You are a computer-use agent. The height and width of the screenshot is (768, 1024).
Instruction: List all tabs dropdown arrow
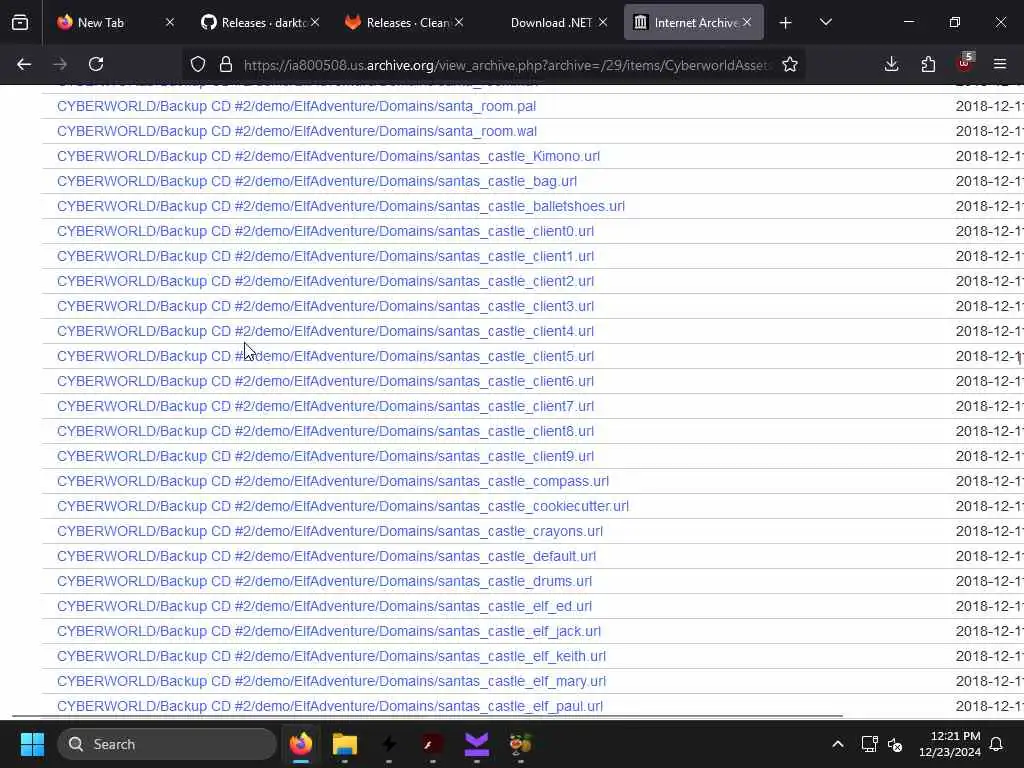tap(825, 23)
